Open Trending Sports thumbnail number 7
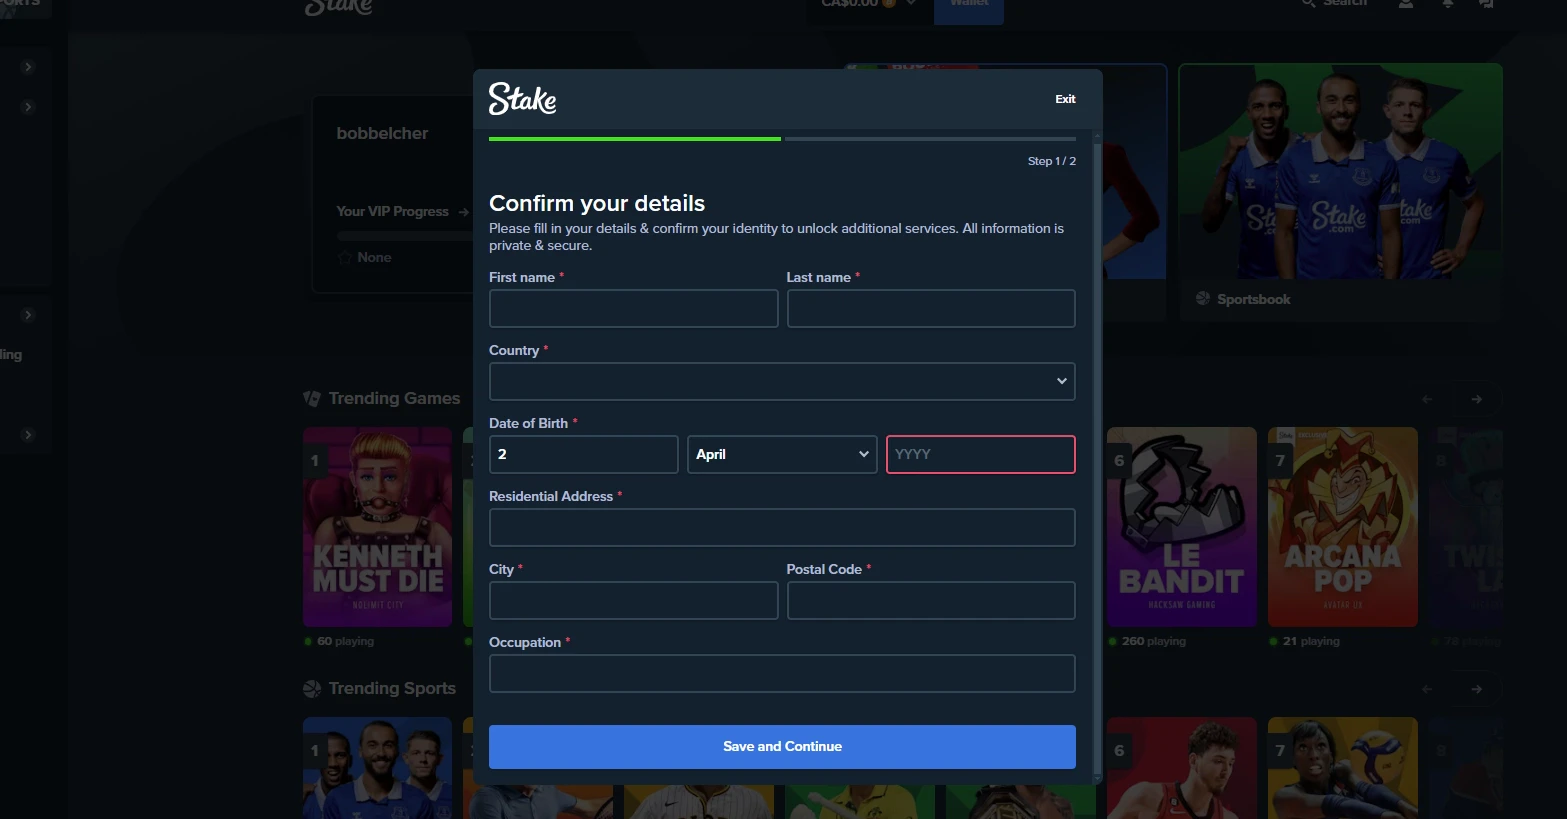Viewport: 1567px width, 819px height. [1343, 768]
